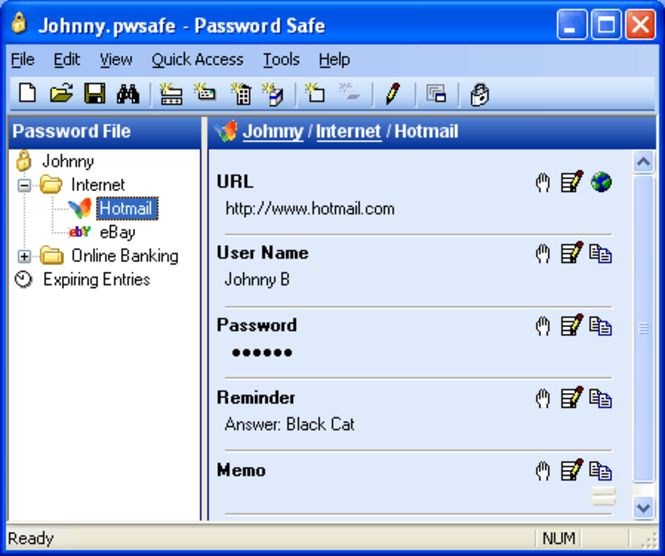This screenshot has width=665, height=556.
Task: Click the edit icon in Password row
Action: tap(572, 325)
